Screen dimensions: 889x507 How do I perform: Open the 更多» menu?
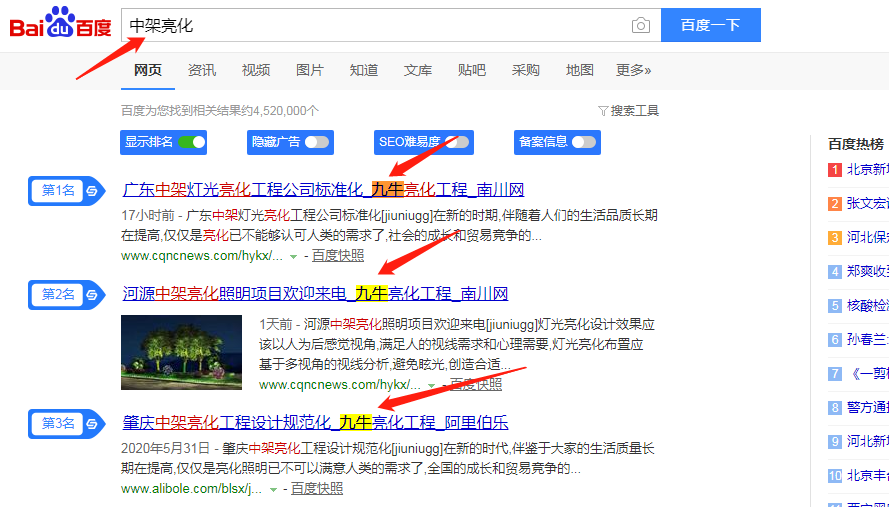(633, 70)
